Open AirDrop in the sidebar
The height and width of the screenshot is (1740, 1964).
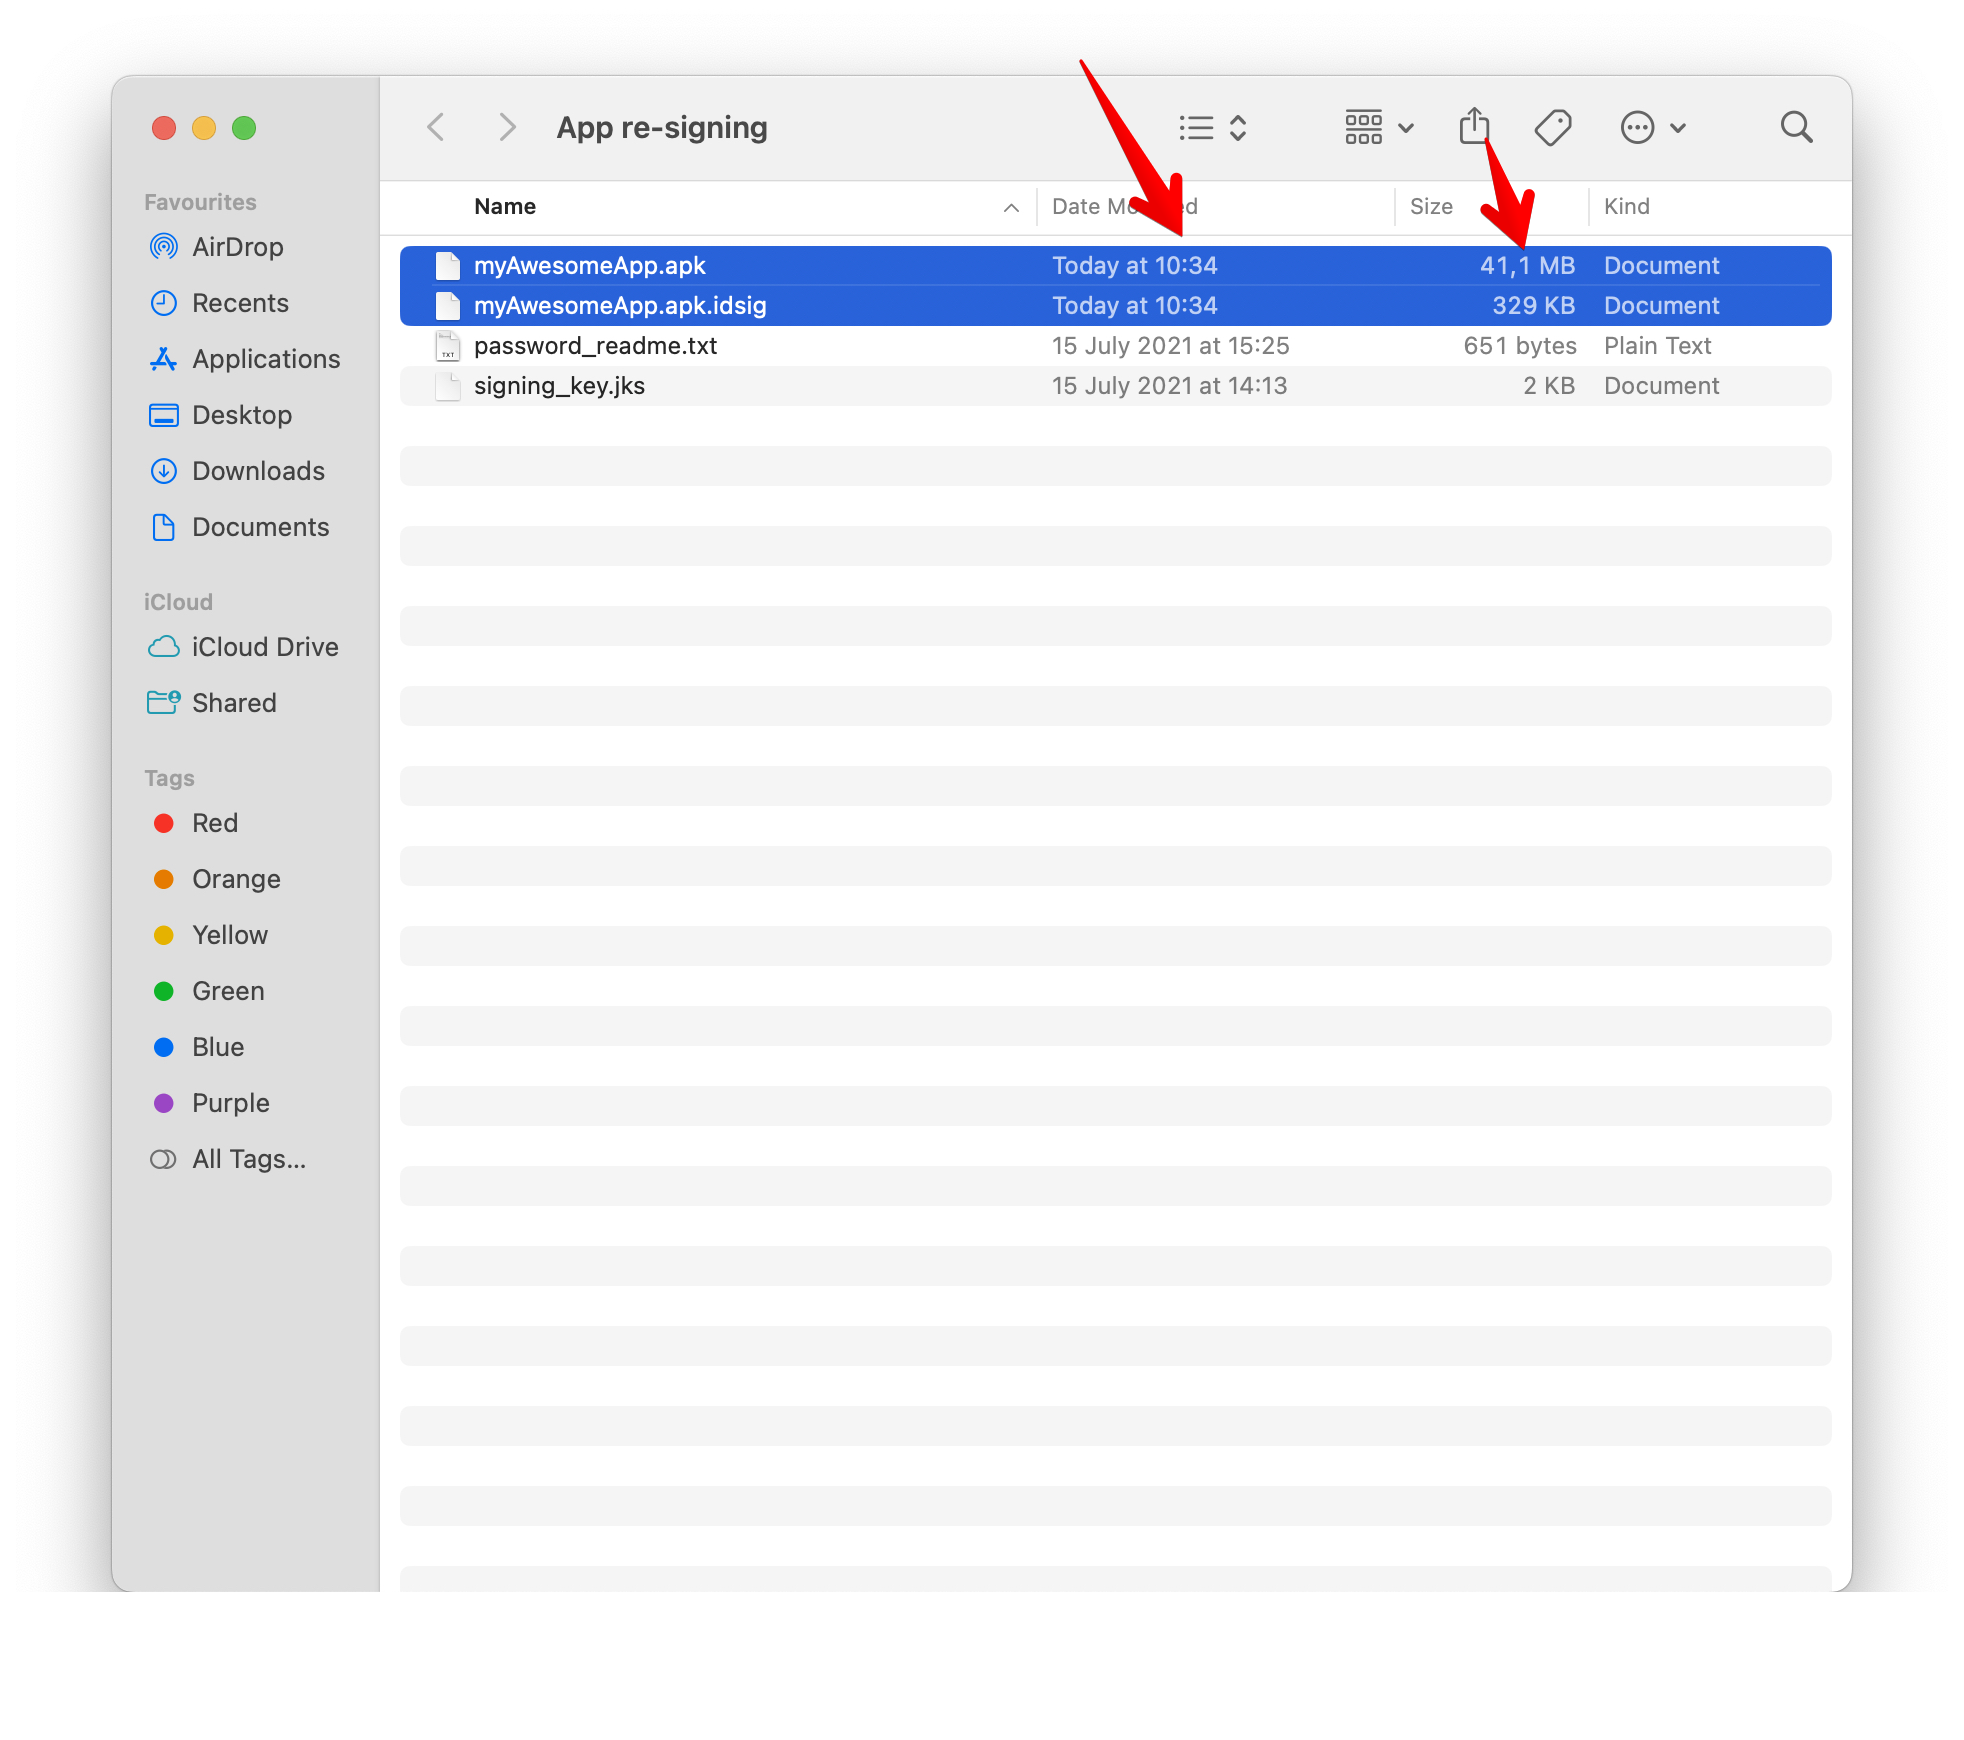pos(237,247)
